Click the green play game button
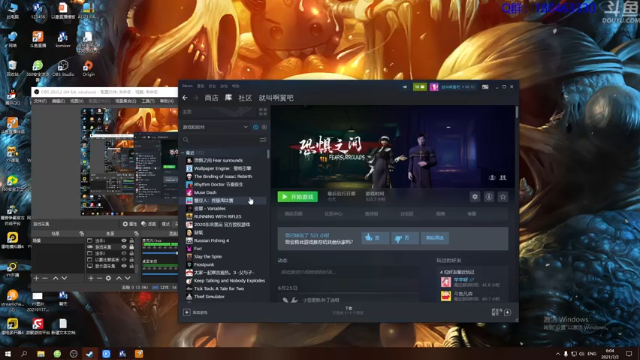Viewport: 640px width, 360px height. pos(298,197)
